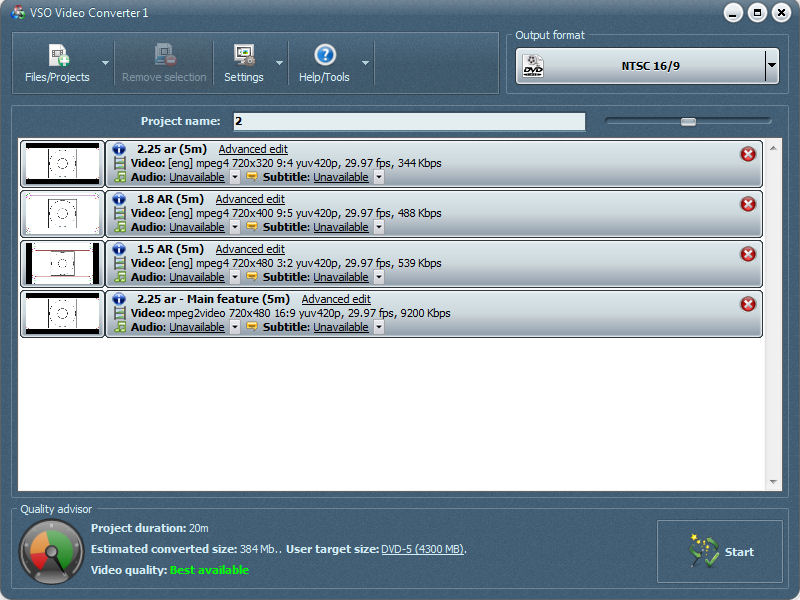Screen dimensions: 800x600
Task: Open audio dropdown for 2.25 ar - Main feature
Action: tap(235, 327)
